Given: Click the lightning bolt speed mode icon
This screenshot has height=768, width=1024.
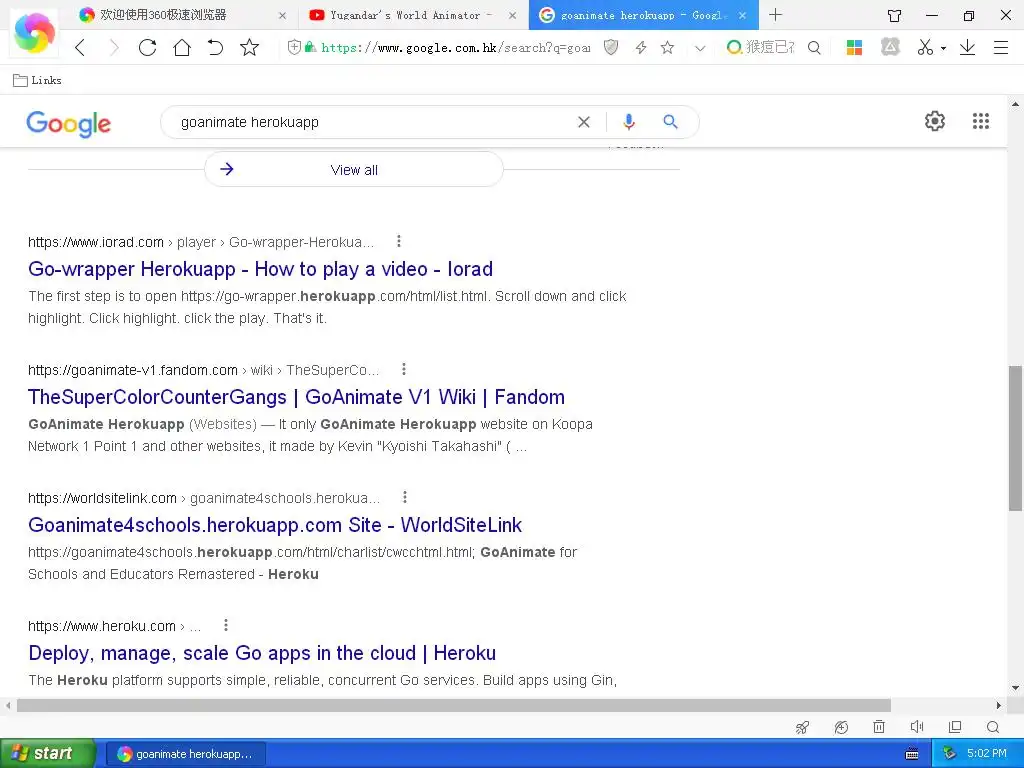Looking at the screenshot, I should point(641,47).
